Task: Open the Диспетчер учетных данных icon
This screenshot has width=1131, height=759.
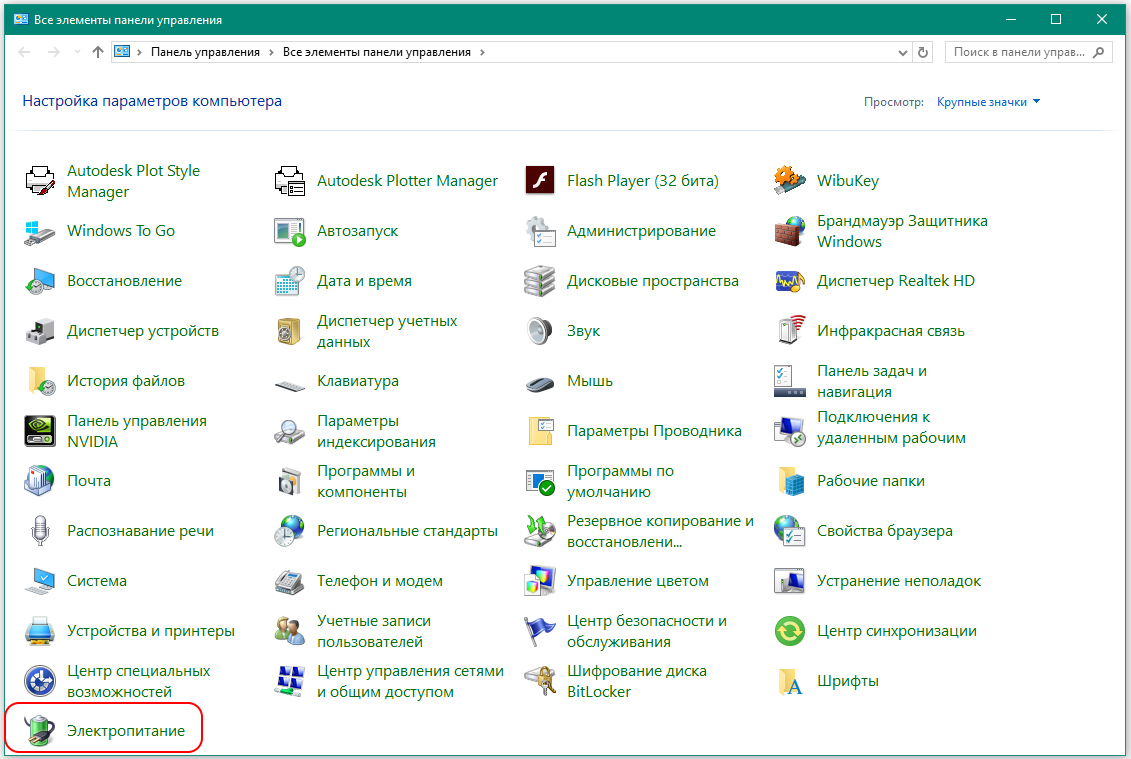Action: point(290,331)
